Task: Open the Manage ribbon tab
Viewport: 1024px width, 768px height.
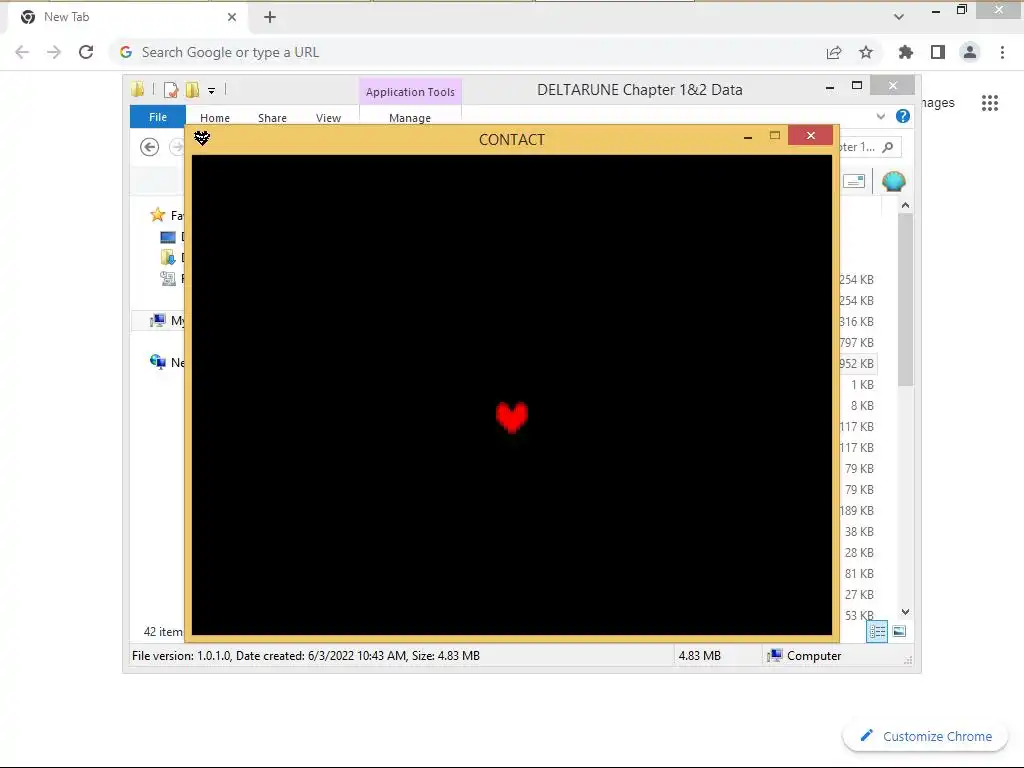Action: coord(410,118)
